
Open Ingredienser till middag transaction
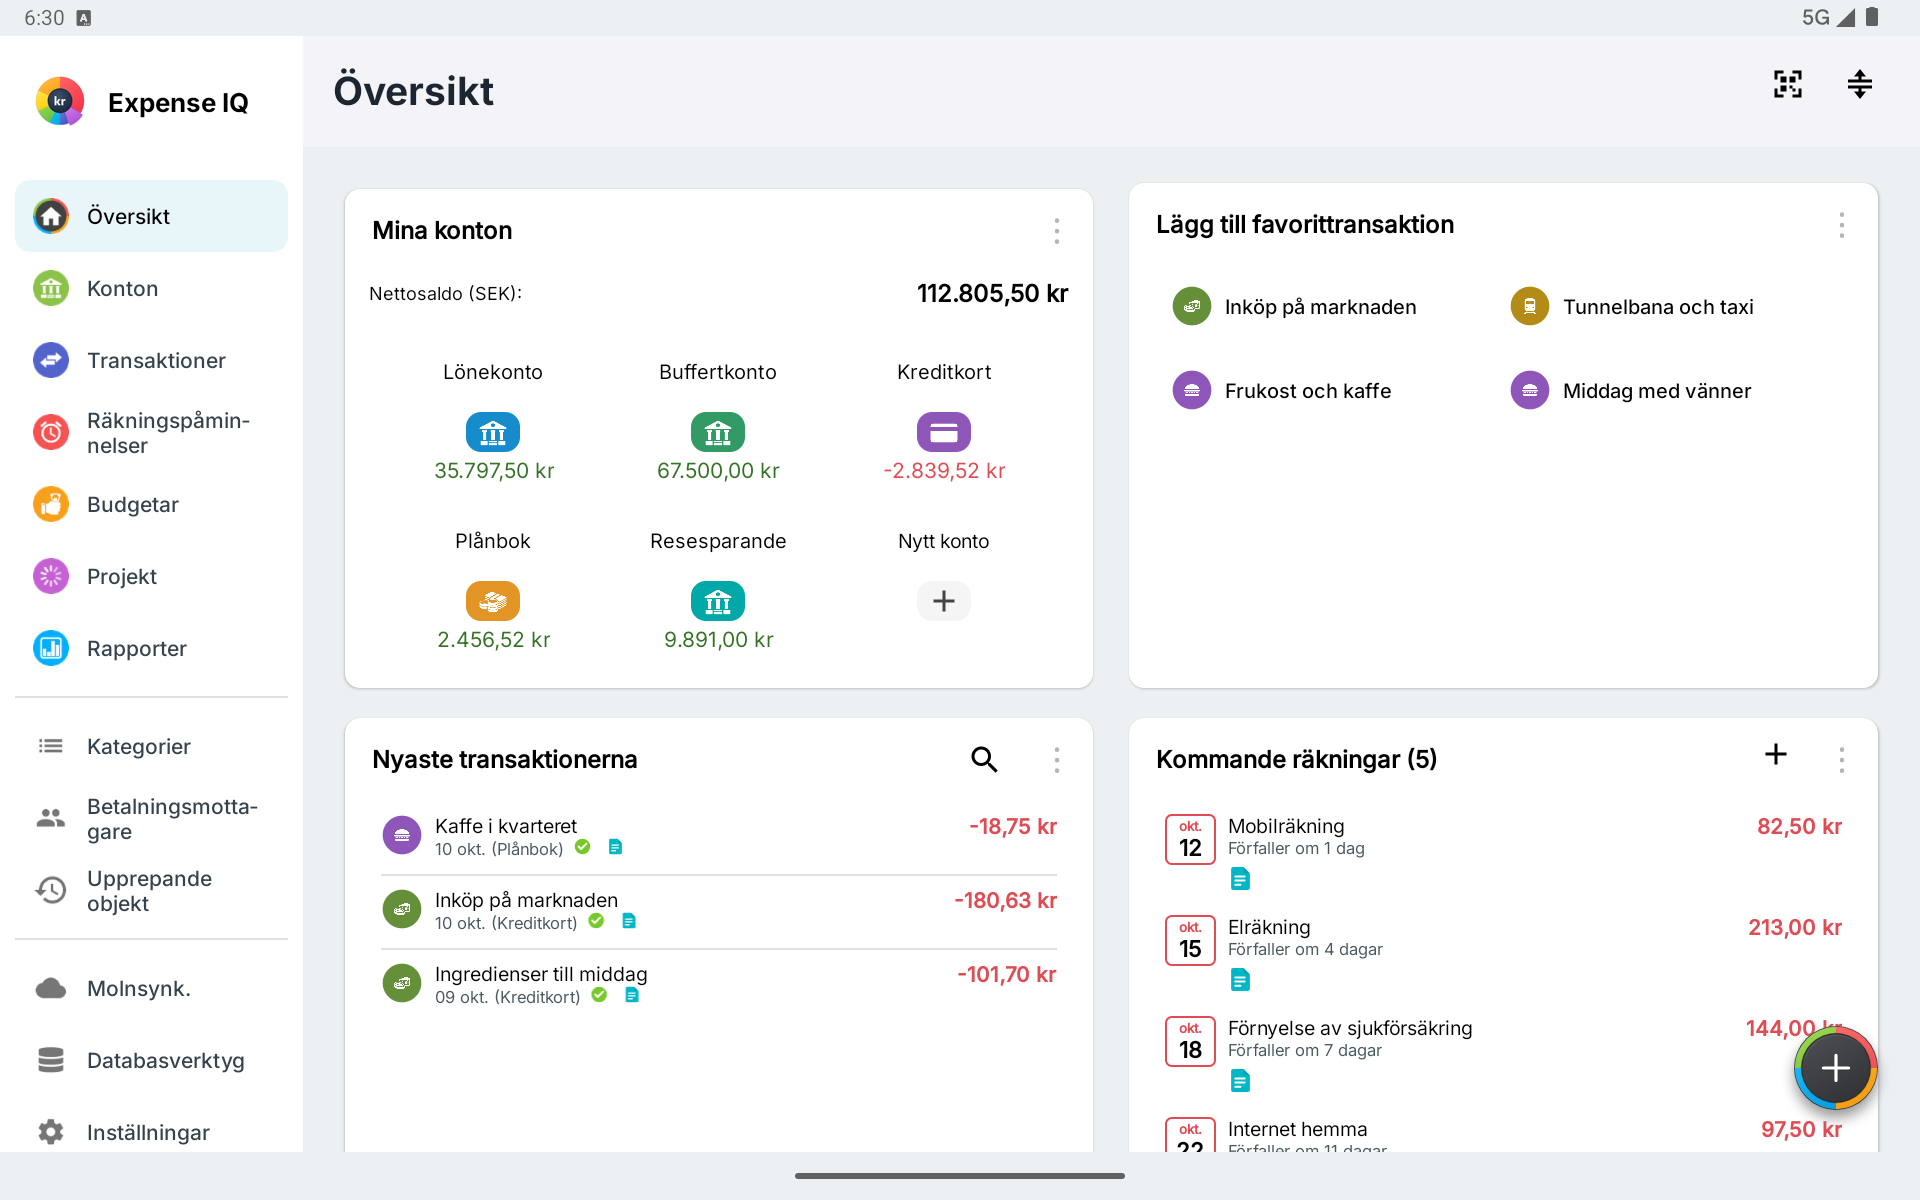pyautogui.click(x=719, y=985)
